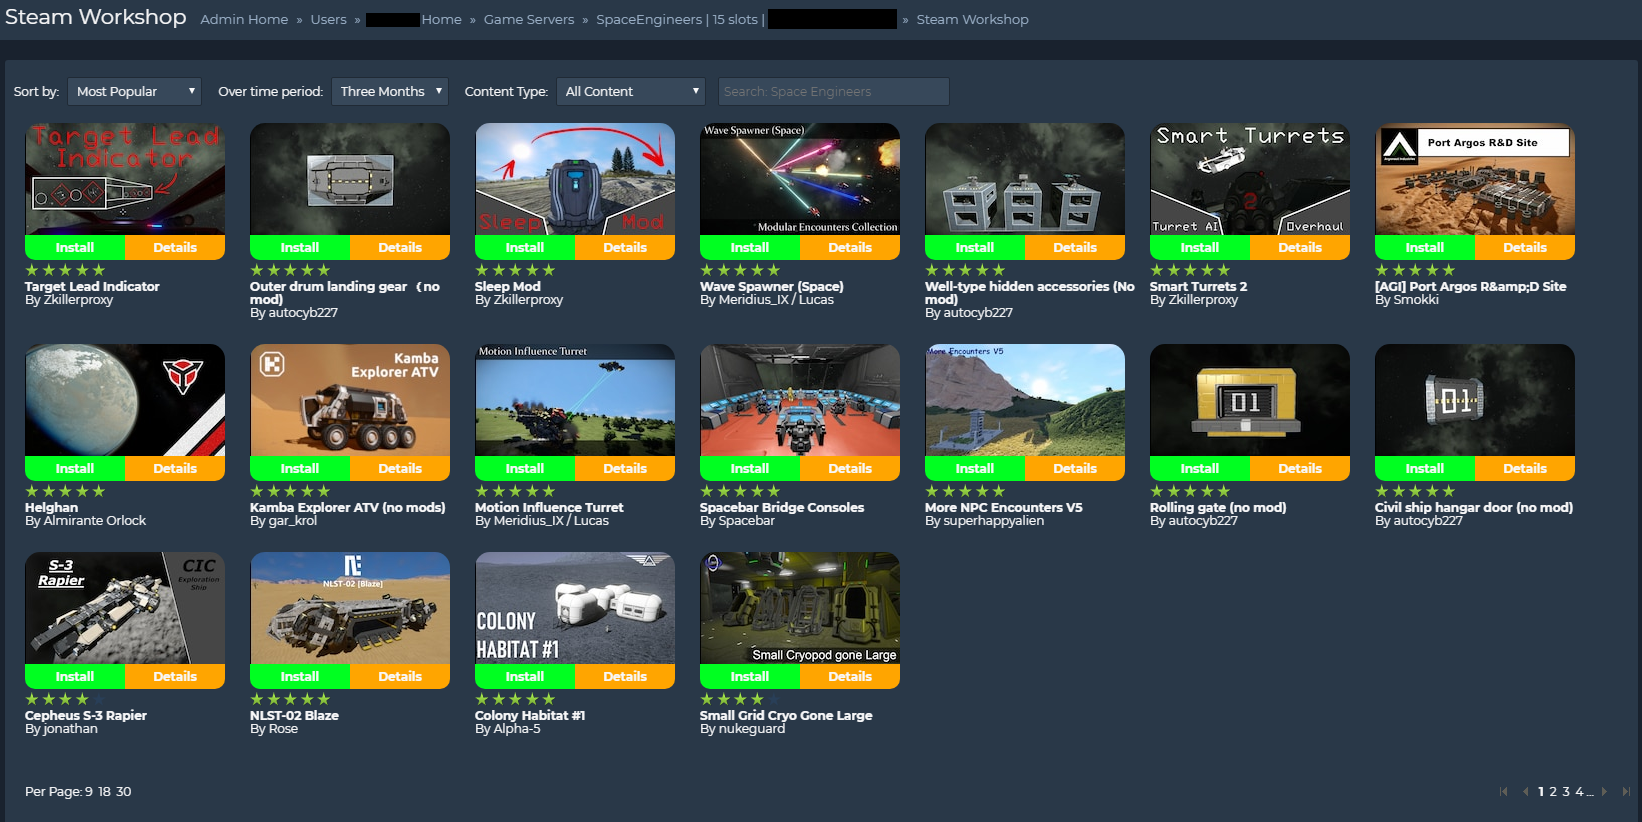The height and width of the screenshot is (822, 1642).
Task: Open Admin Home breadcrumb link
Action: 244,19
